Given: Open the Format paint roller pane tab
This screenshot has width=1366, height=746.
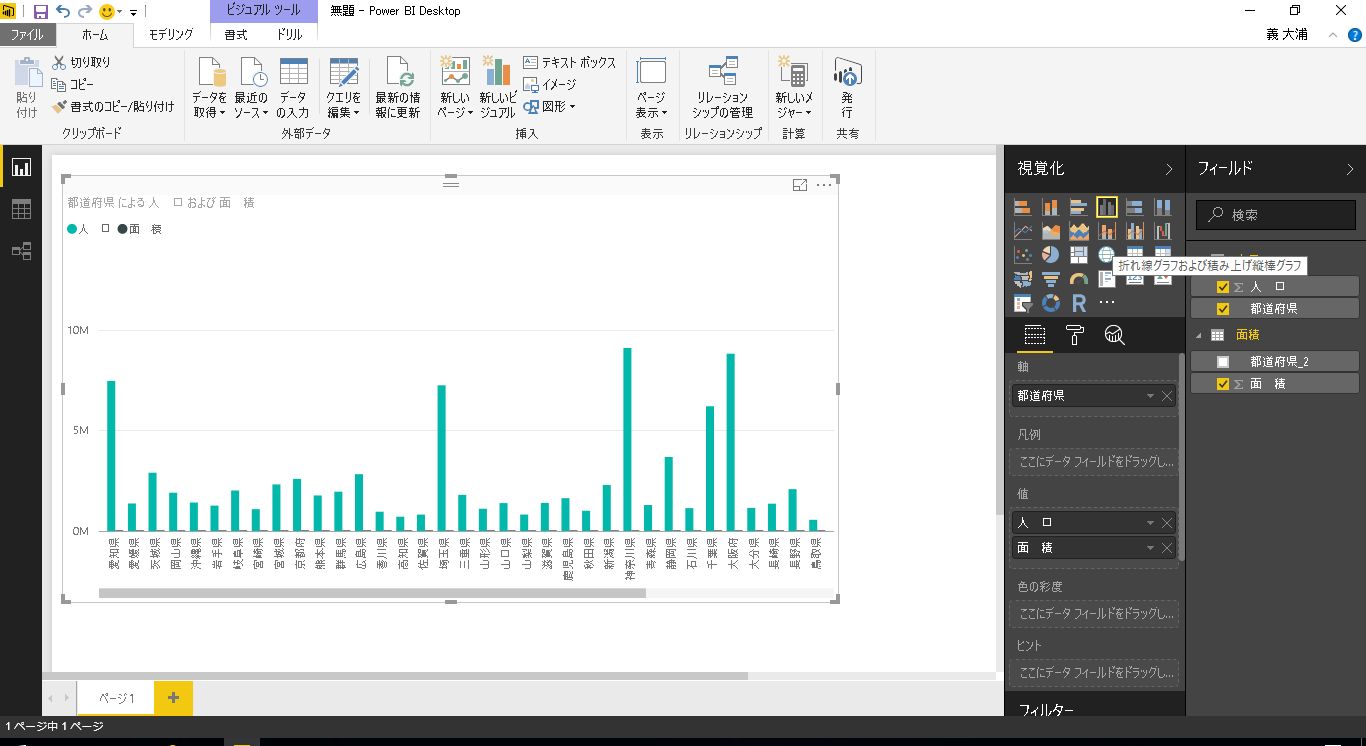Looking at the screenshot, I should (x=1075, y=335).
